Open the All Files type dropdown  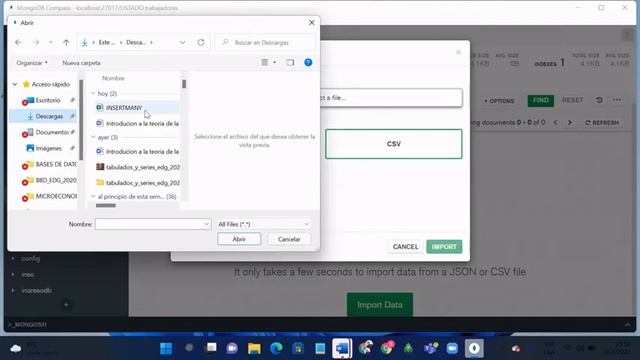coord(263,224)
